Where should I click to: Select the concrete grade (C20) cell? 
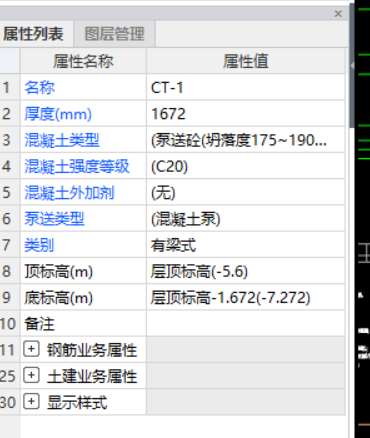[246, 166]
